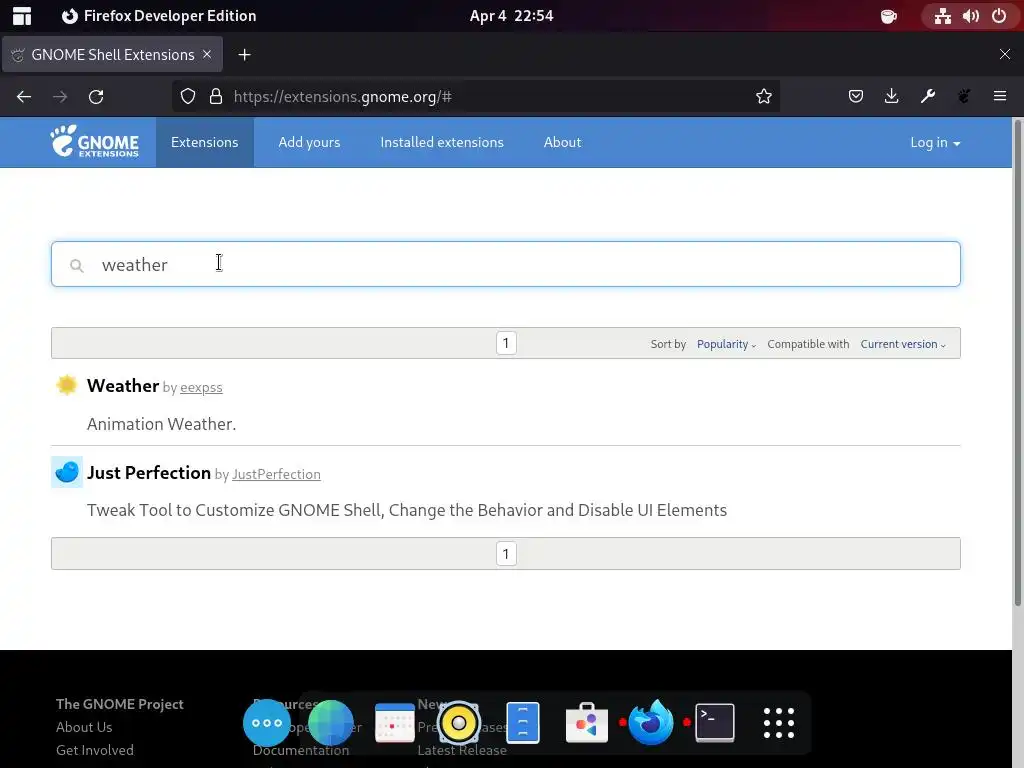
Task: Open the Firefox hamburger menu
Action: pyautogui.click(x=1000, y=97)
